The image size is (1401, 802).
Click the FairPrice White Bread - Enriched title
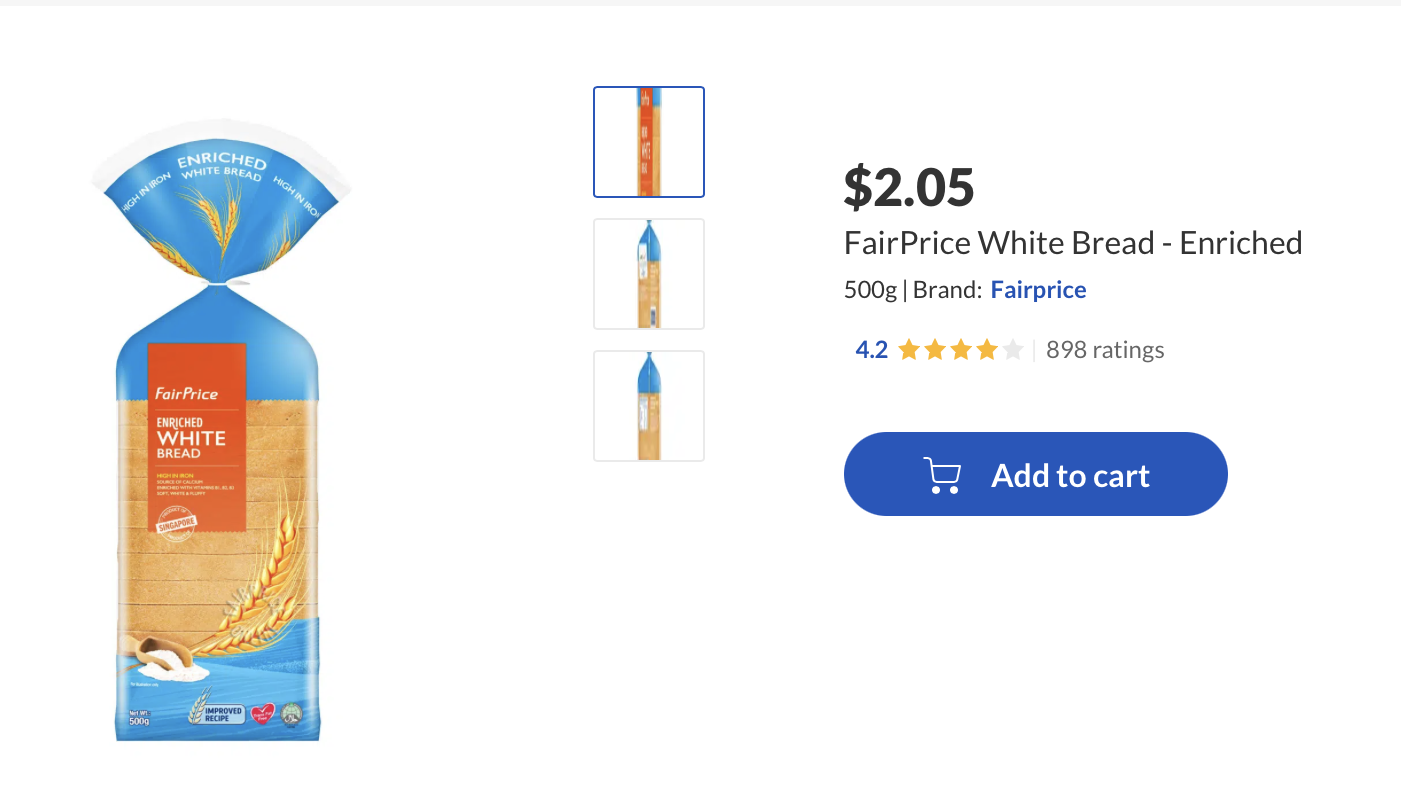point(1073,243)
